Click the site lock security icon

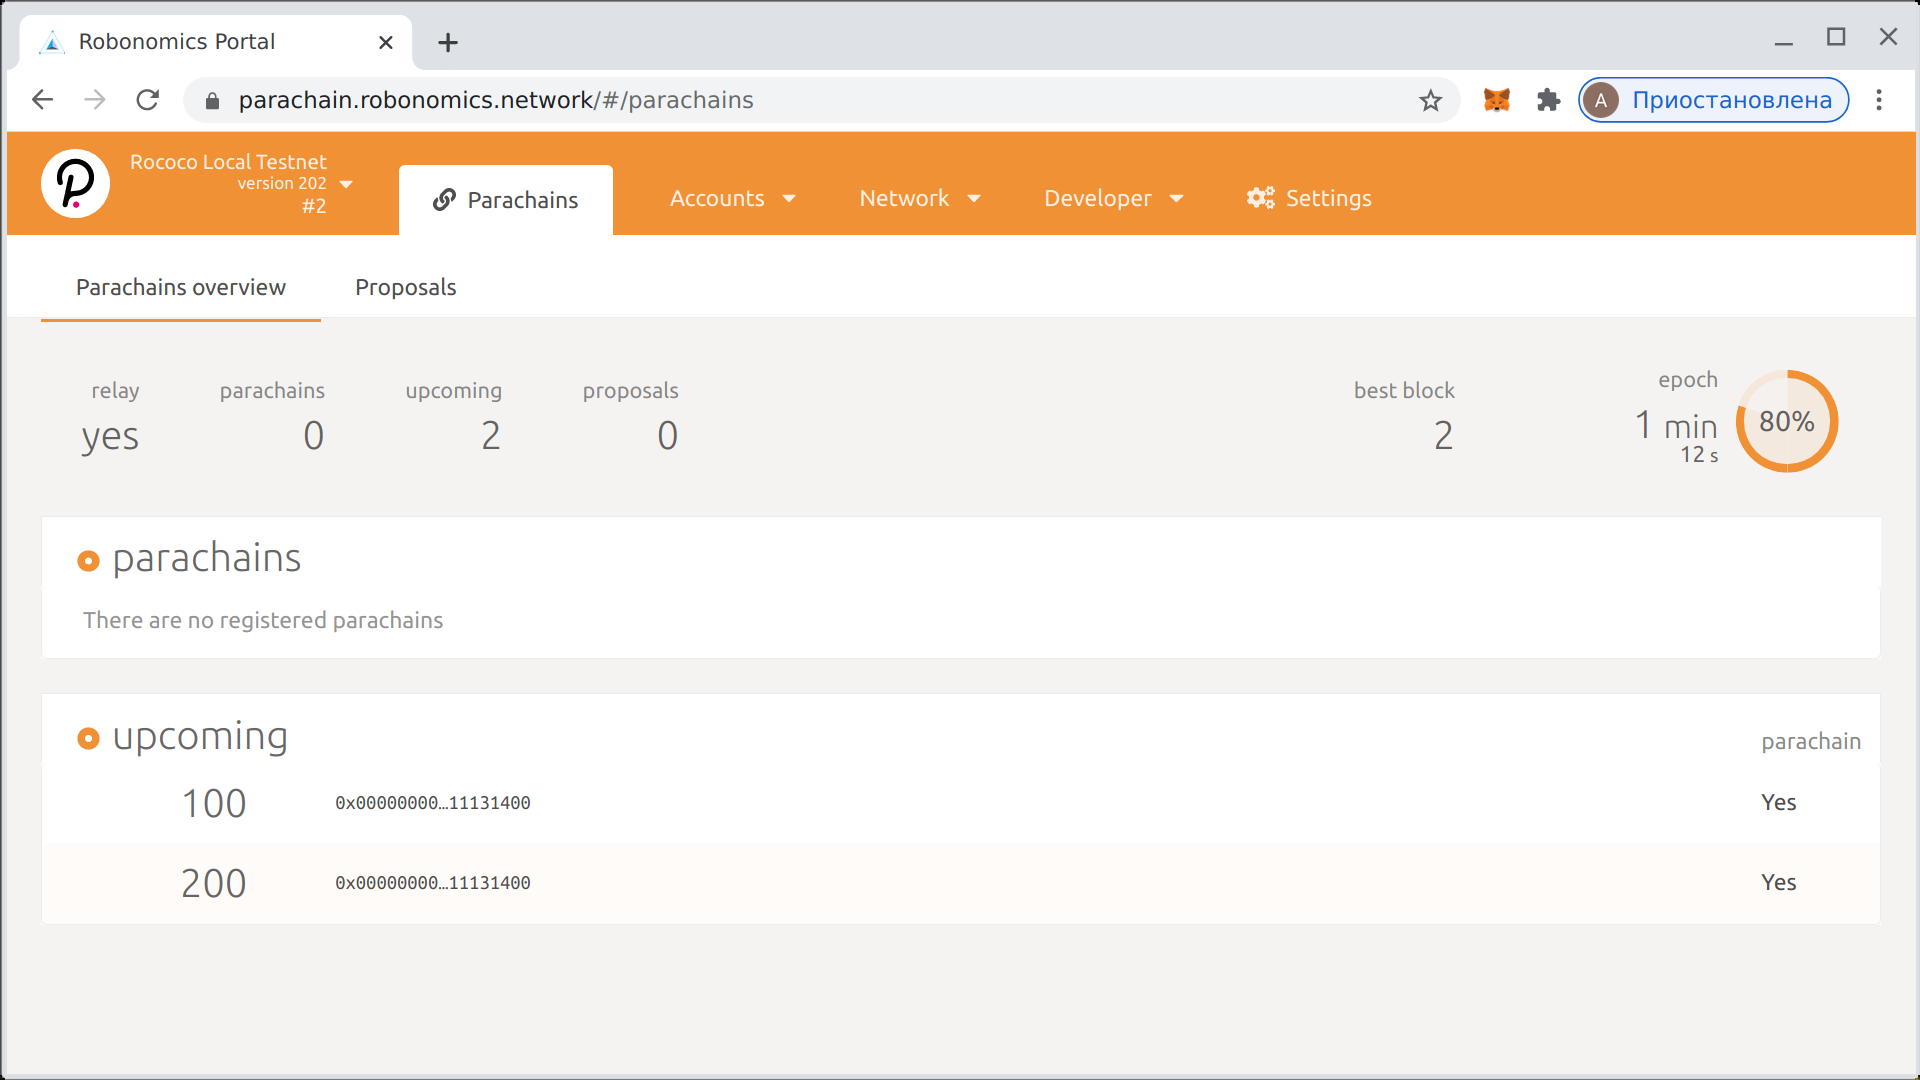[212, 101]
